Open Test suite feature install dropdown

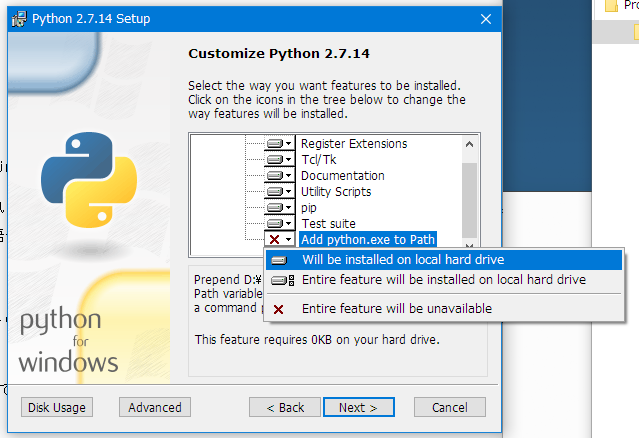(x=279, y=223)
